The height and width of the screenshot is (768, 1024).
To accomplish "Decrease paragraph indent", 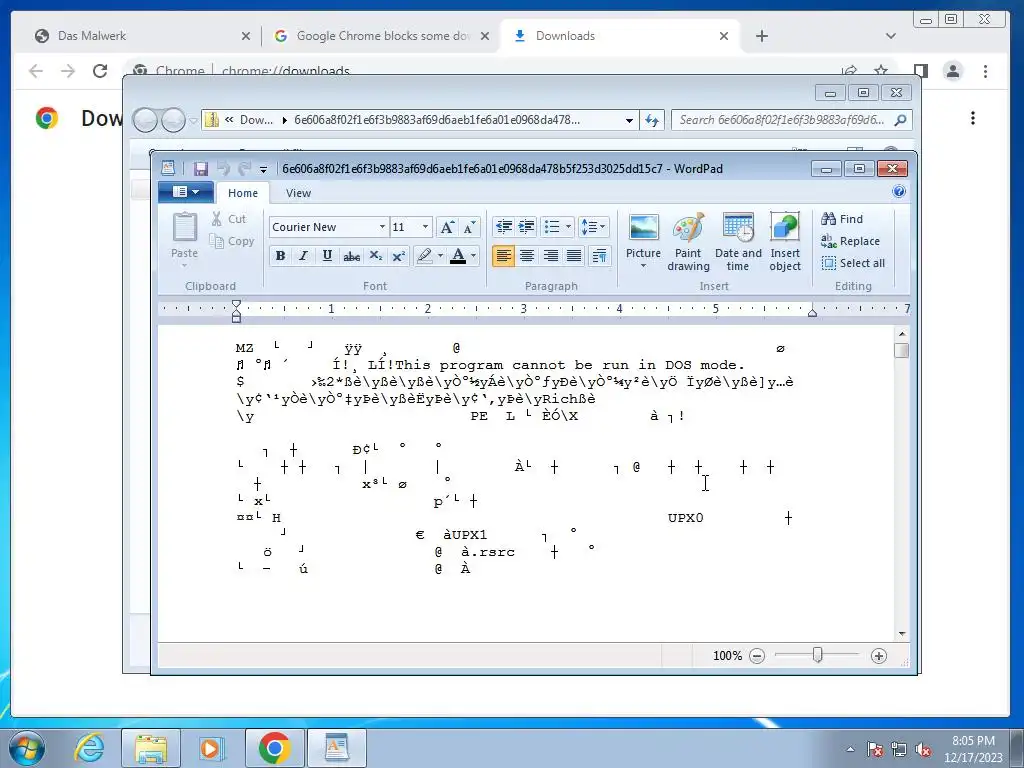I will pyautogui.click(x=504, y=227).
